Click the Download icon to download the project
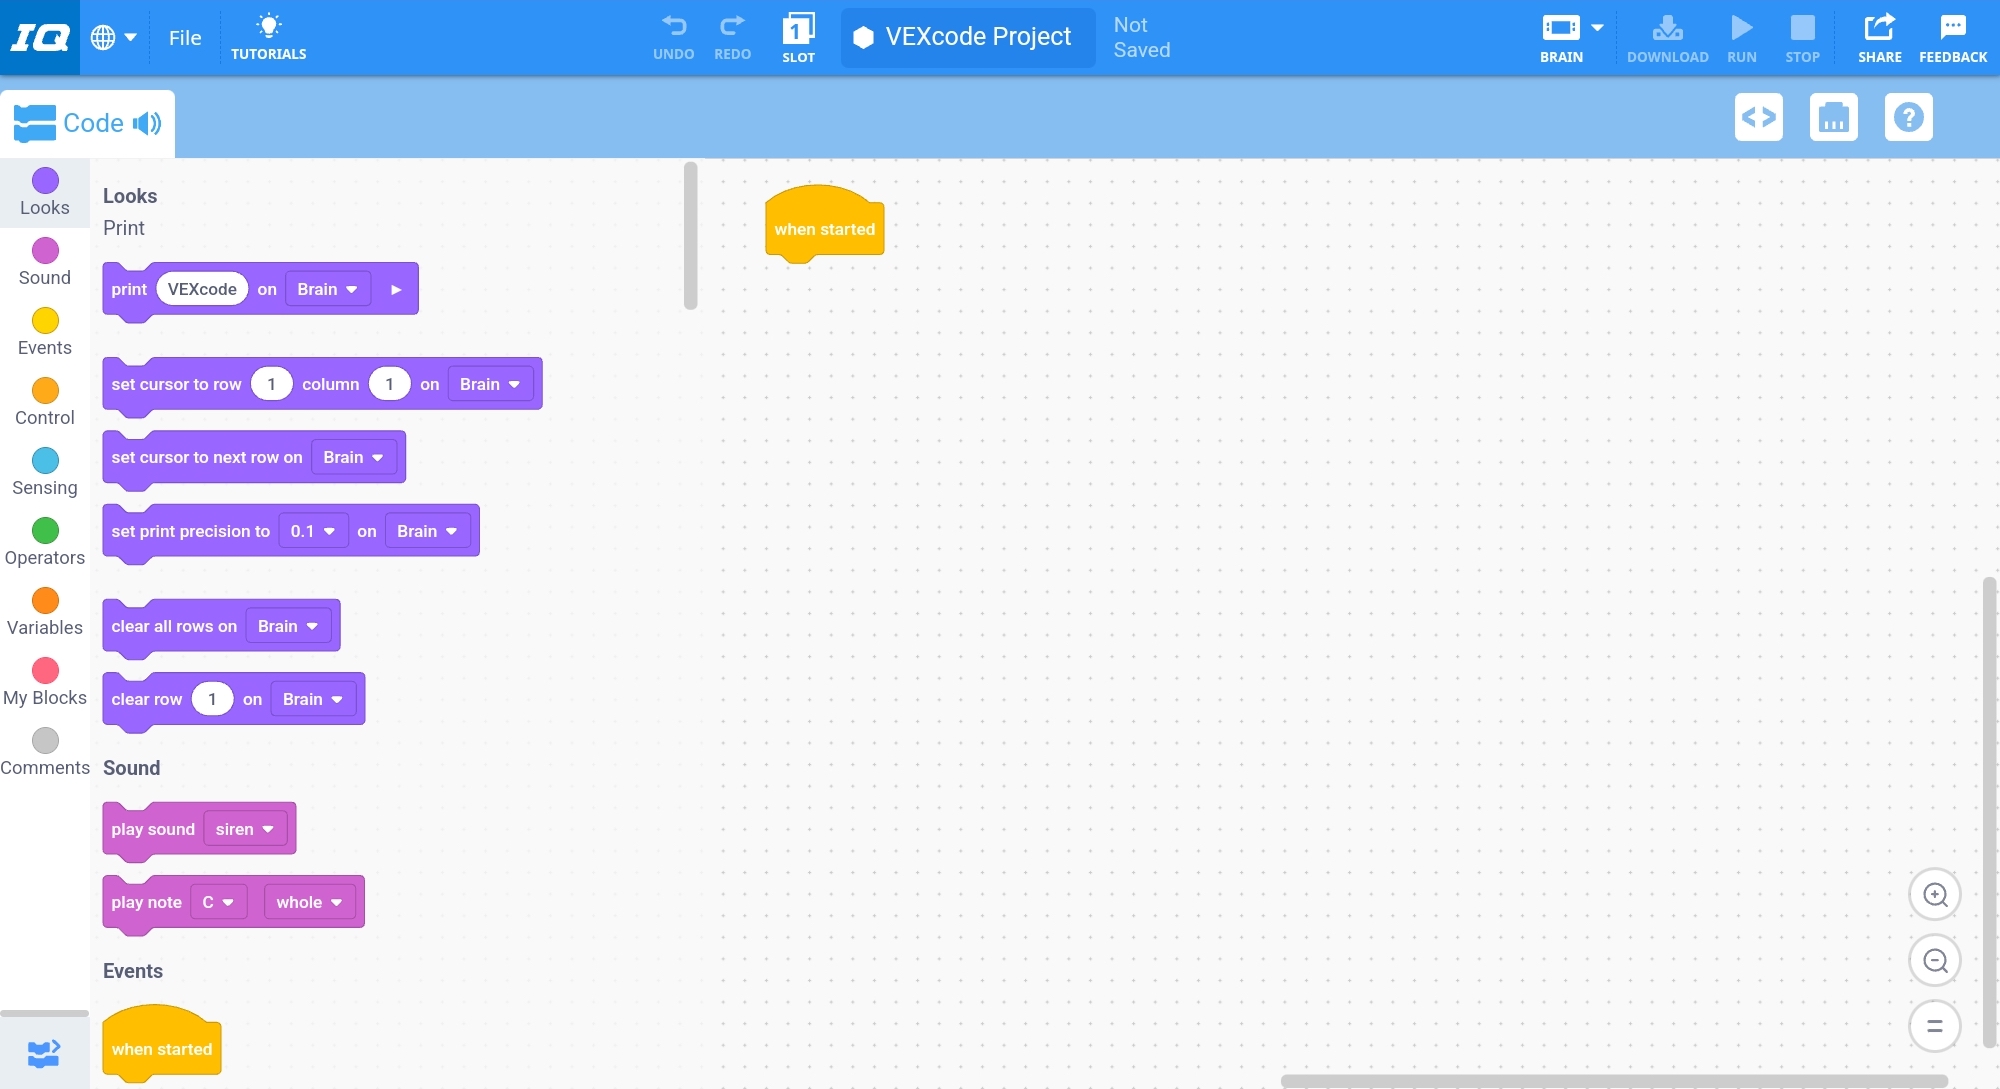 coord(1666,27)
